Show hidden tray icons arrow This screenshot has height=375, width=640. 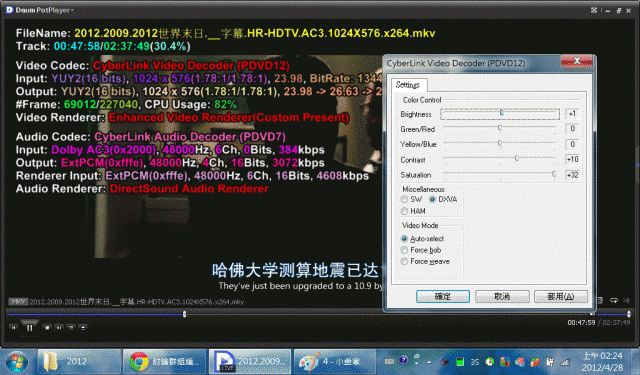(x=429, y=362)
